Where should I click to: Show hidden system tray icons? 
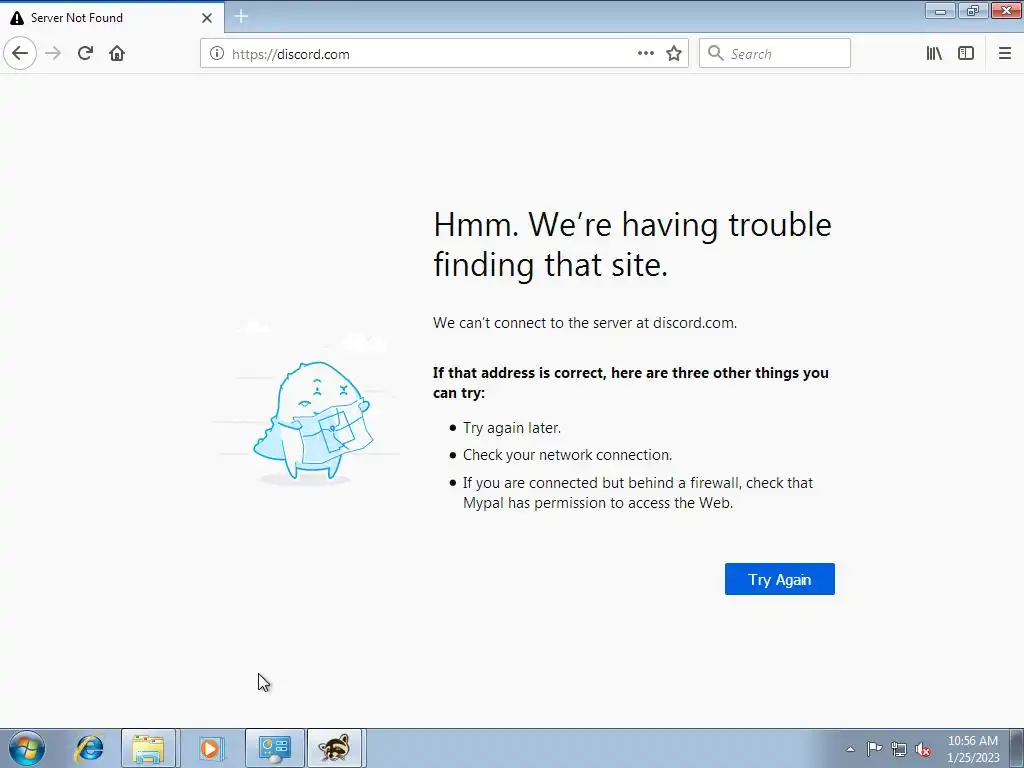coord(850,749)
